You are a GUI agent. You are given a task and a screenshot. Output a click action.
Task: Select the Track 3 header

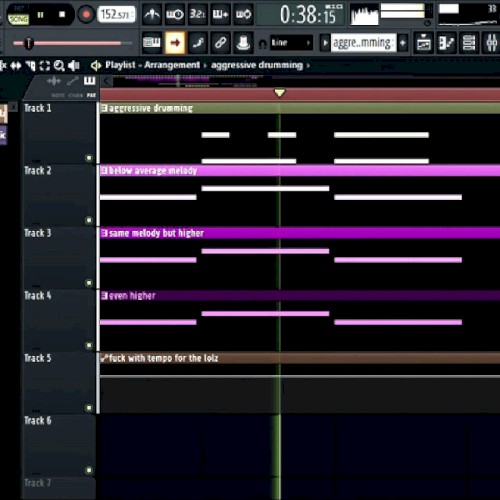[59, 258]
